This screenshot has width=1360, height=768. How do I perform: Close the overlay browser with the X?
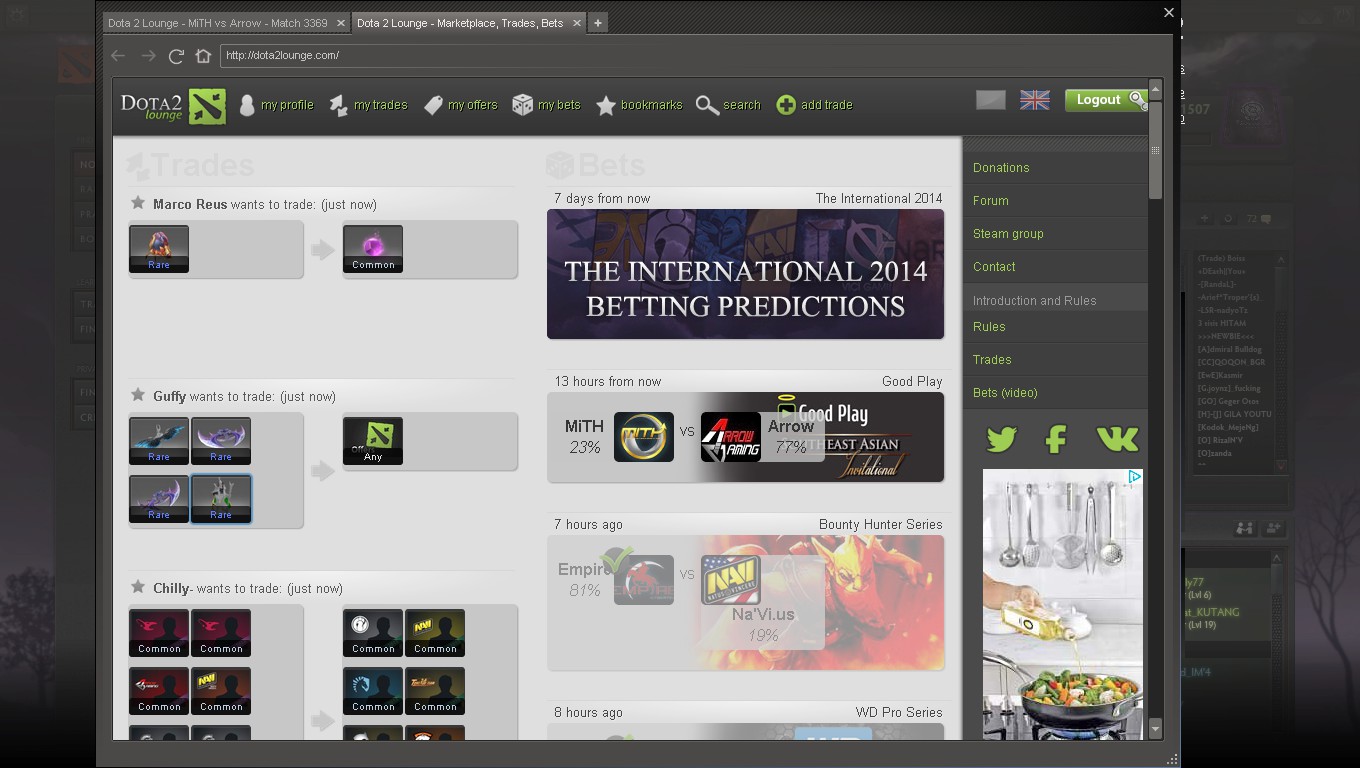point(1168,13)
